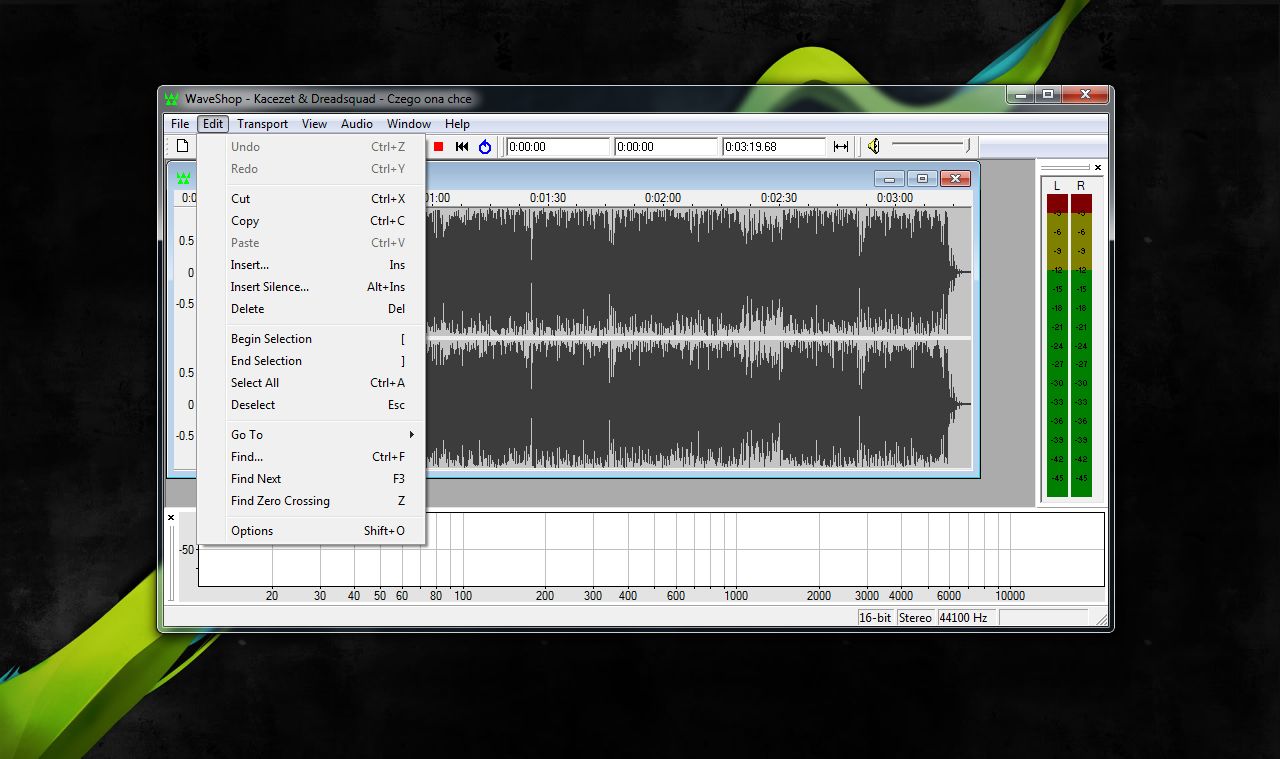
Task: Close the spectrum analyzer panel
Action: (171, 517)
